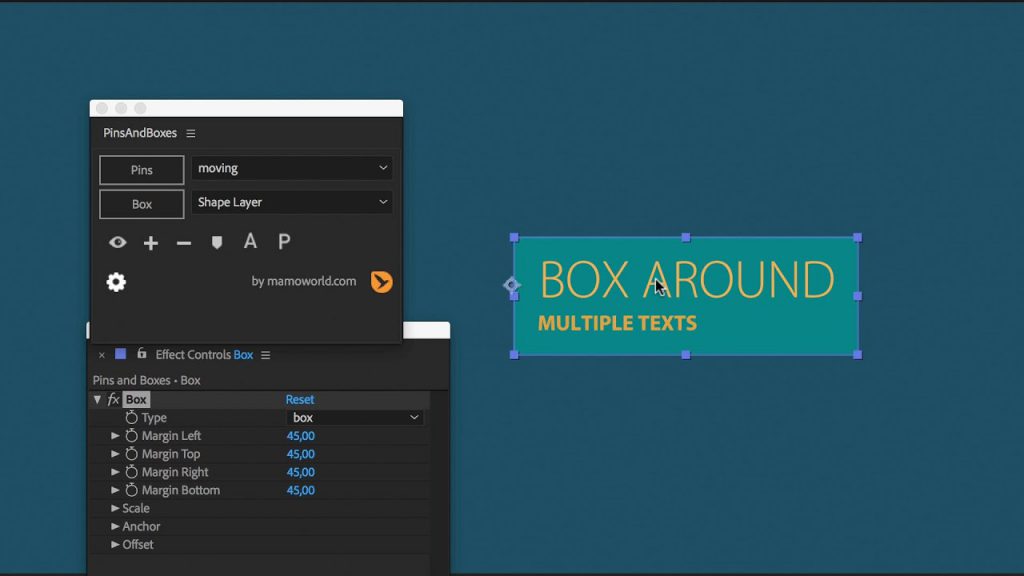Click the Pins button
The width and height of the screenshot is (1024, 576).
[141, 170]
